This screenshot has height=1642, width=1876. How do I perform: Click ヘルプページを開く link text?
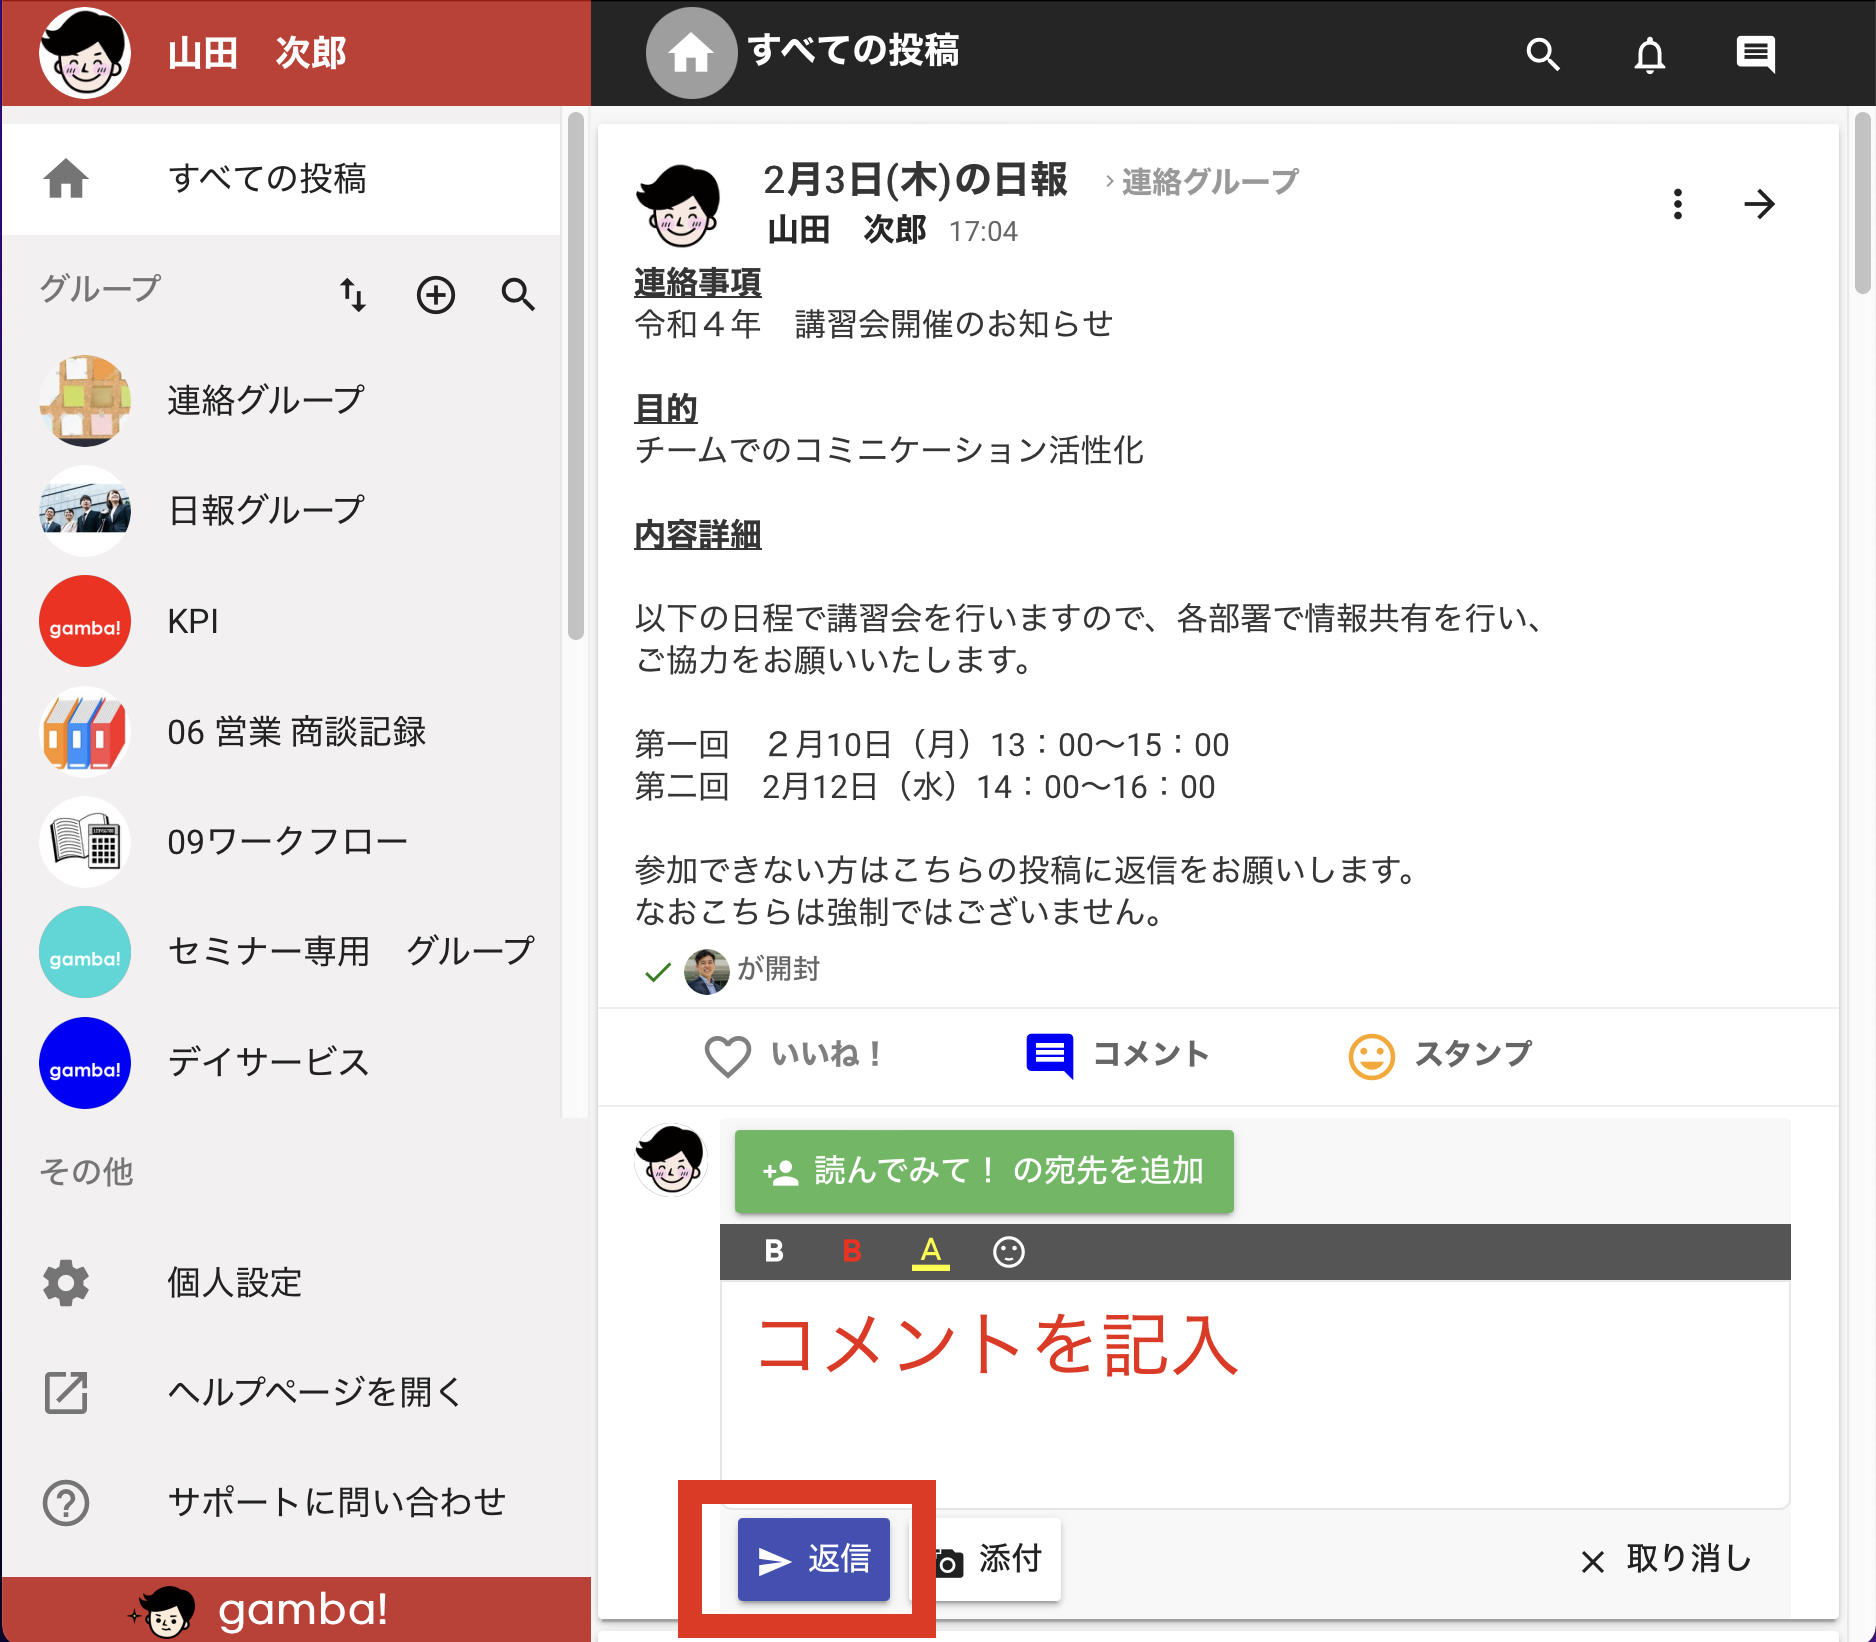point(315,1393)
